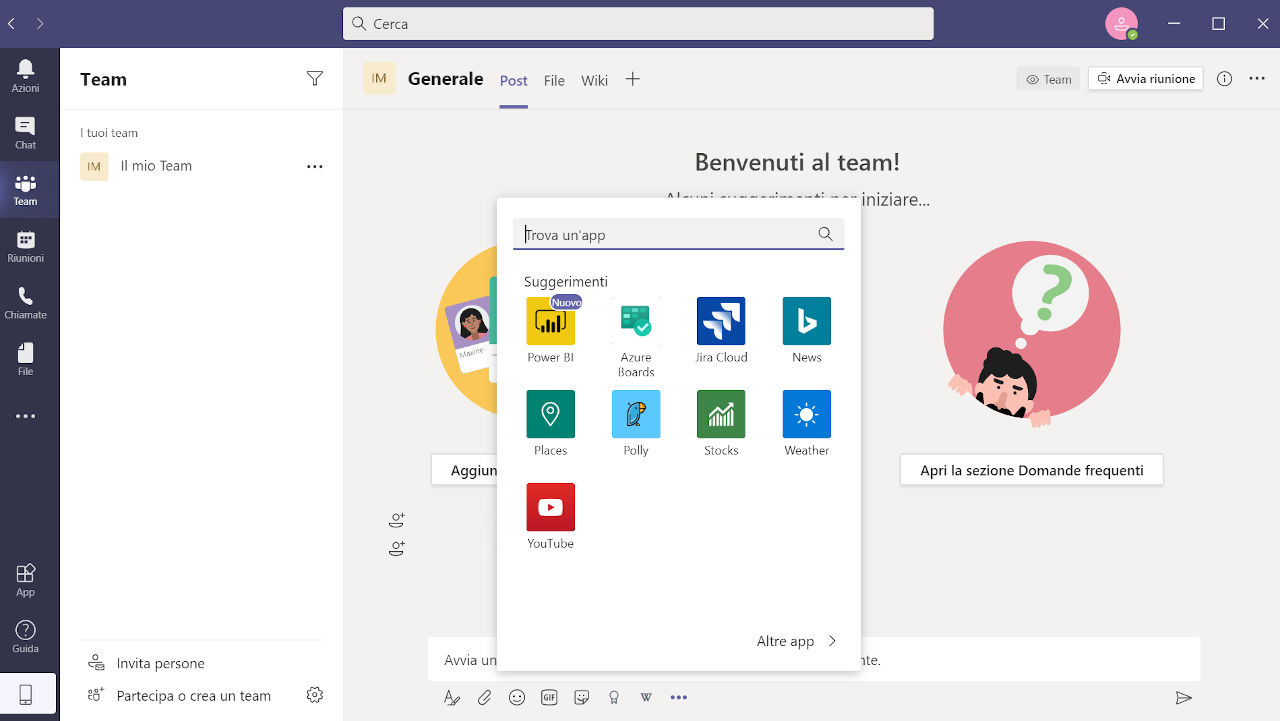Open Riunioni calendar in sidebar
The image size is (1280, 721).
tap(26, 245)
